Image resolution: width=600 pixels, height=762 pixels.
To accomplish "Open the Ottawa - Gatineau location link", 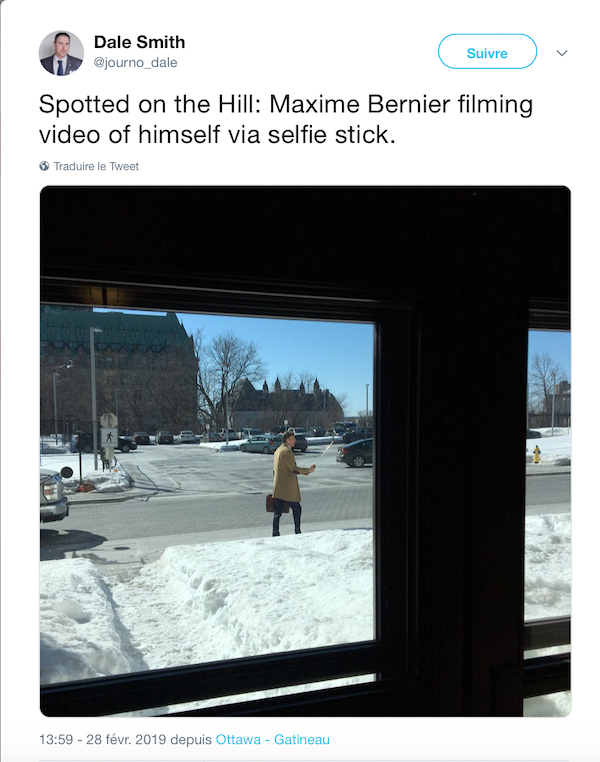I will pos(273,740).
